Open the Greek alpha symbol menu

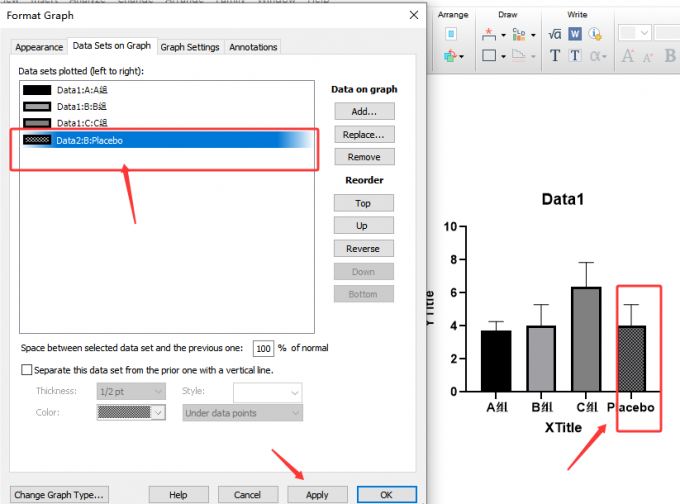598,56
